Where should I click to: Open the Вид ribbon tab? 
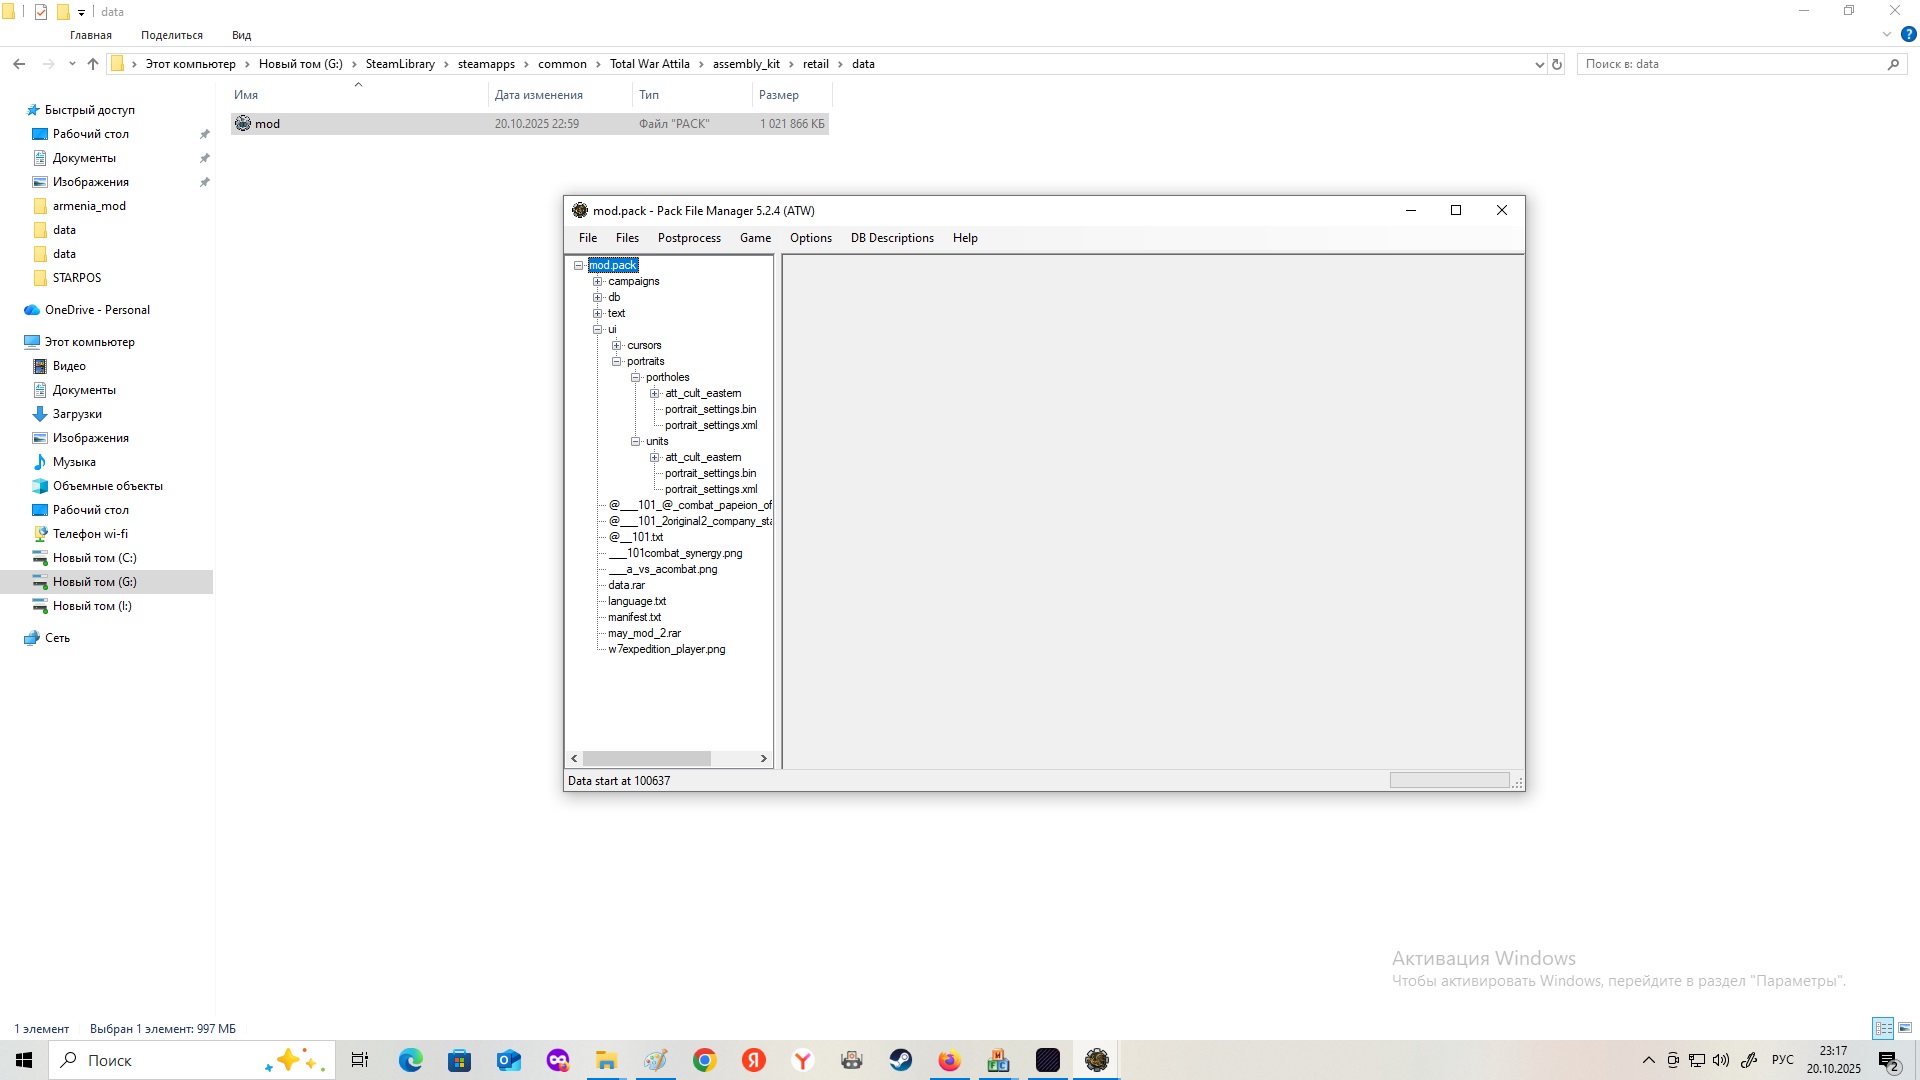242,35
